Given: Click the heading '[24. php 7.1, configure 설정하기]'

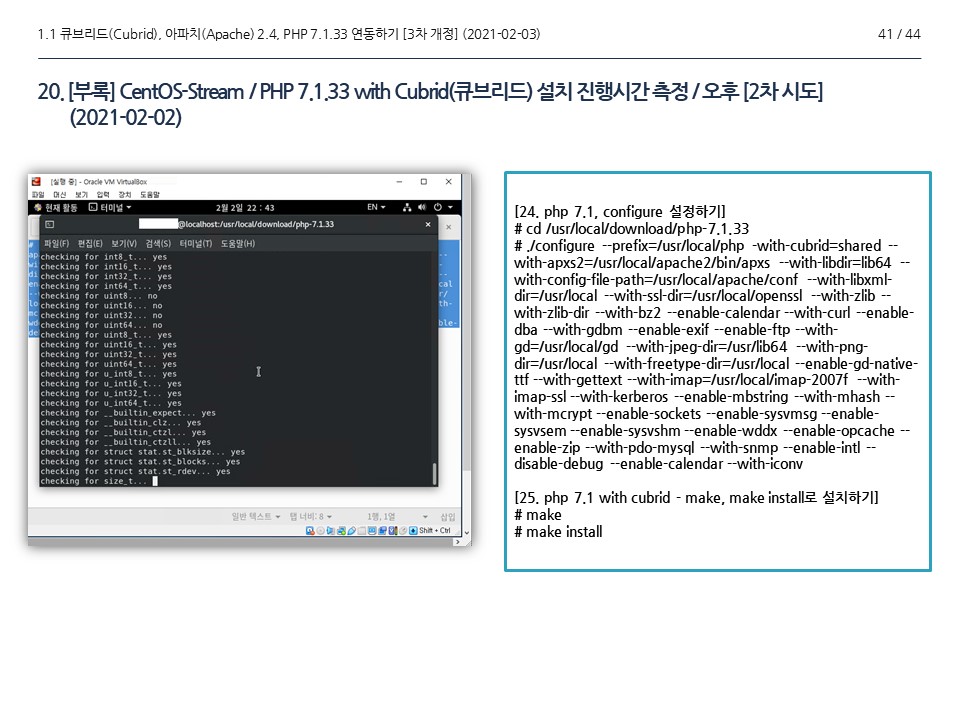Looking at the screenshot, I should click(620, 212).
